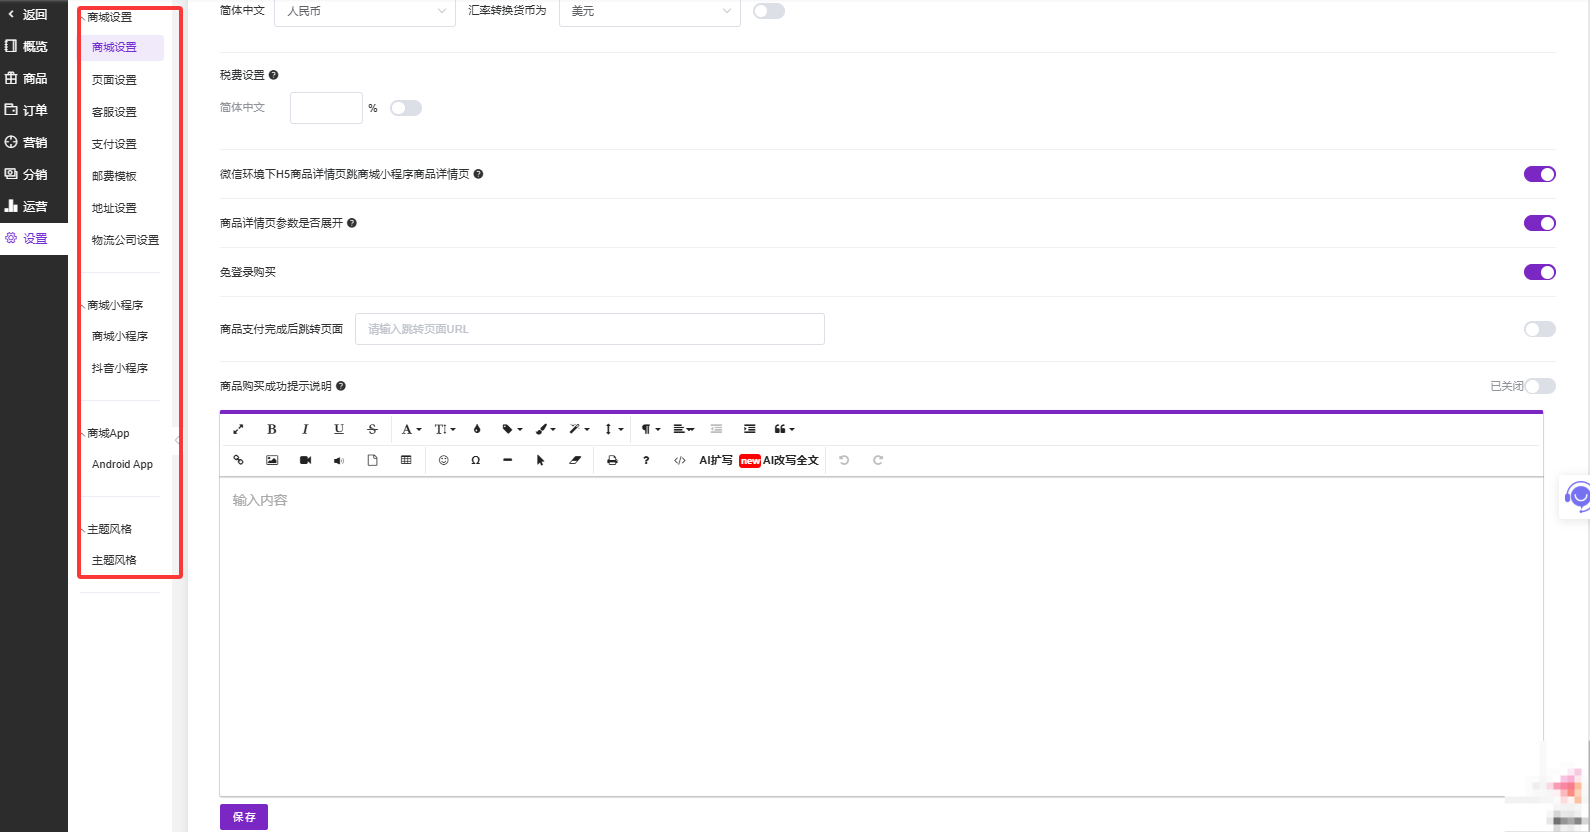
Task: Enable the 商品支付完成后跳转页面 switch
Action: point(1540,329)
